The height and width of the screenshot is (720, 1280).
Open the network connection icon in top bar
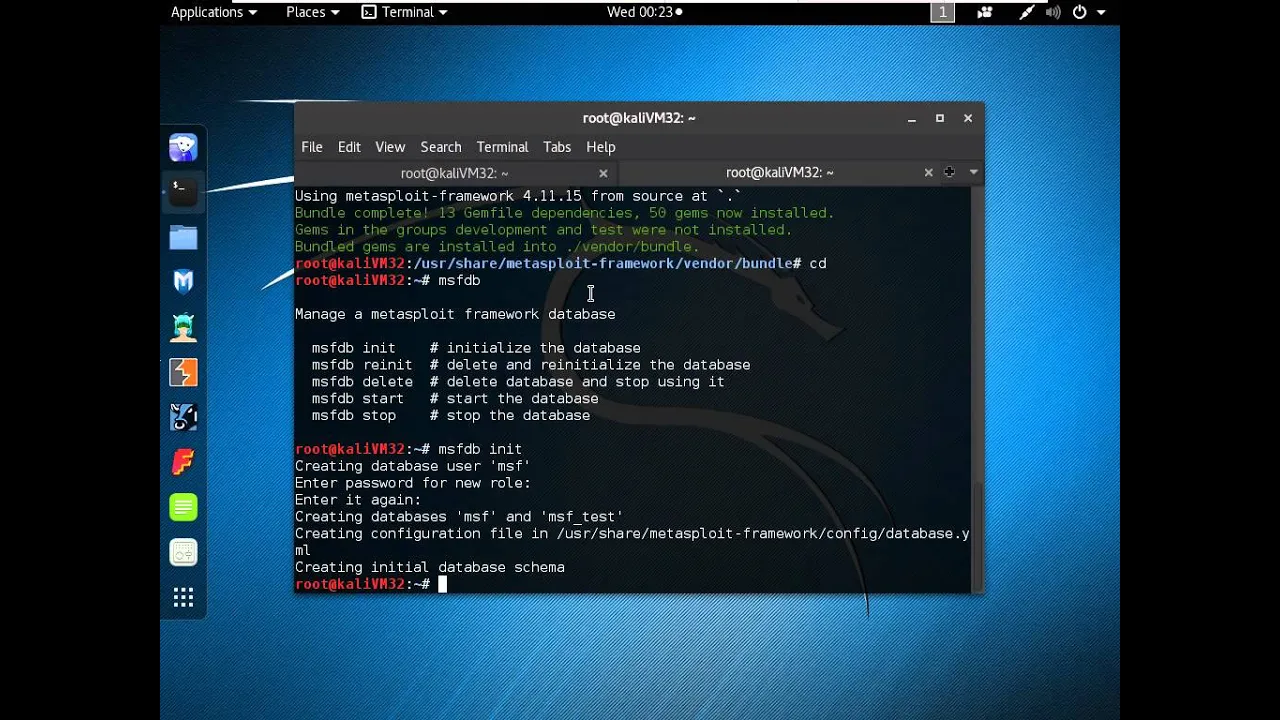[x=1027, y=12]
